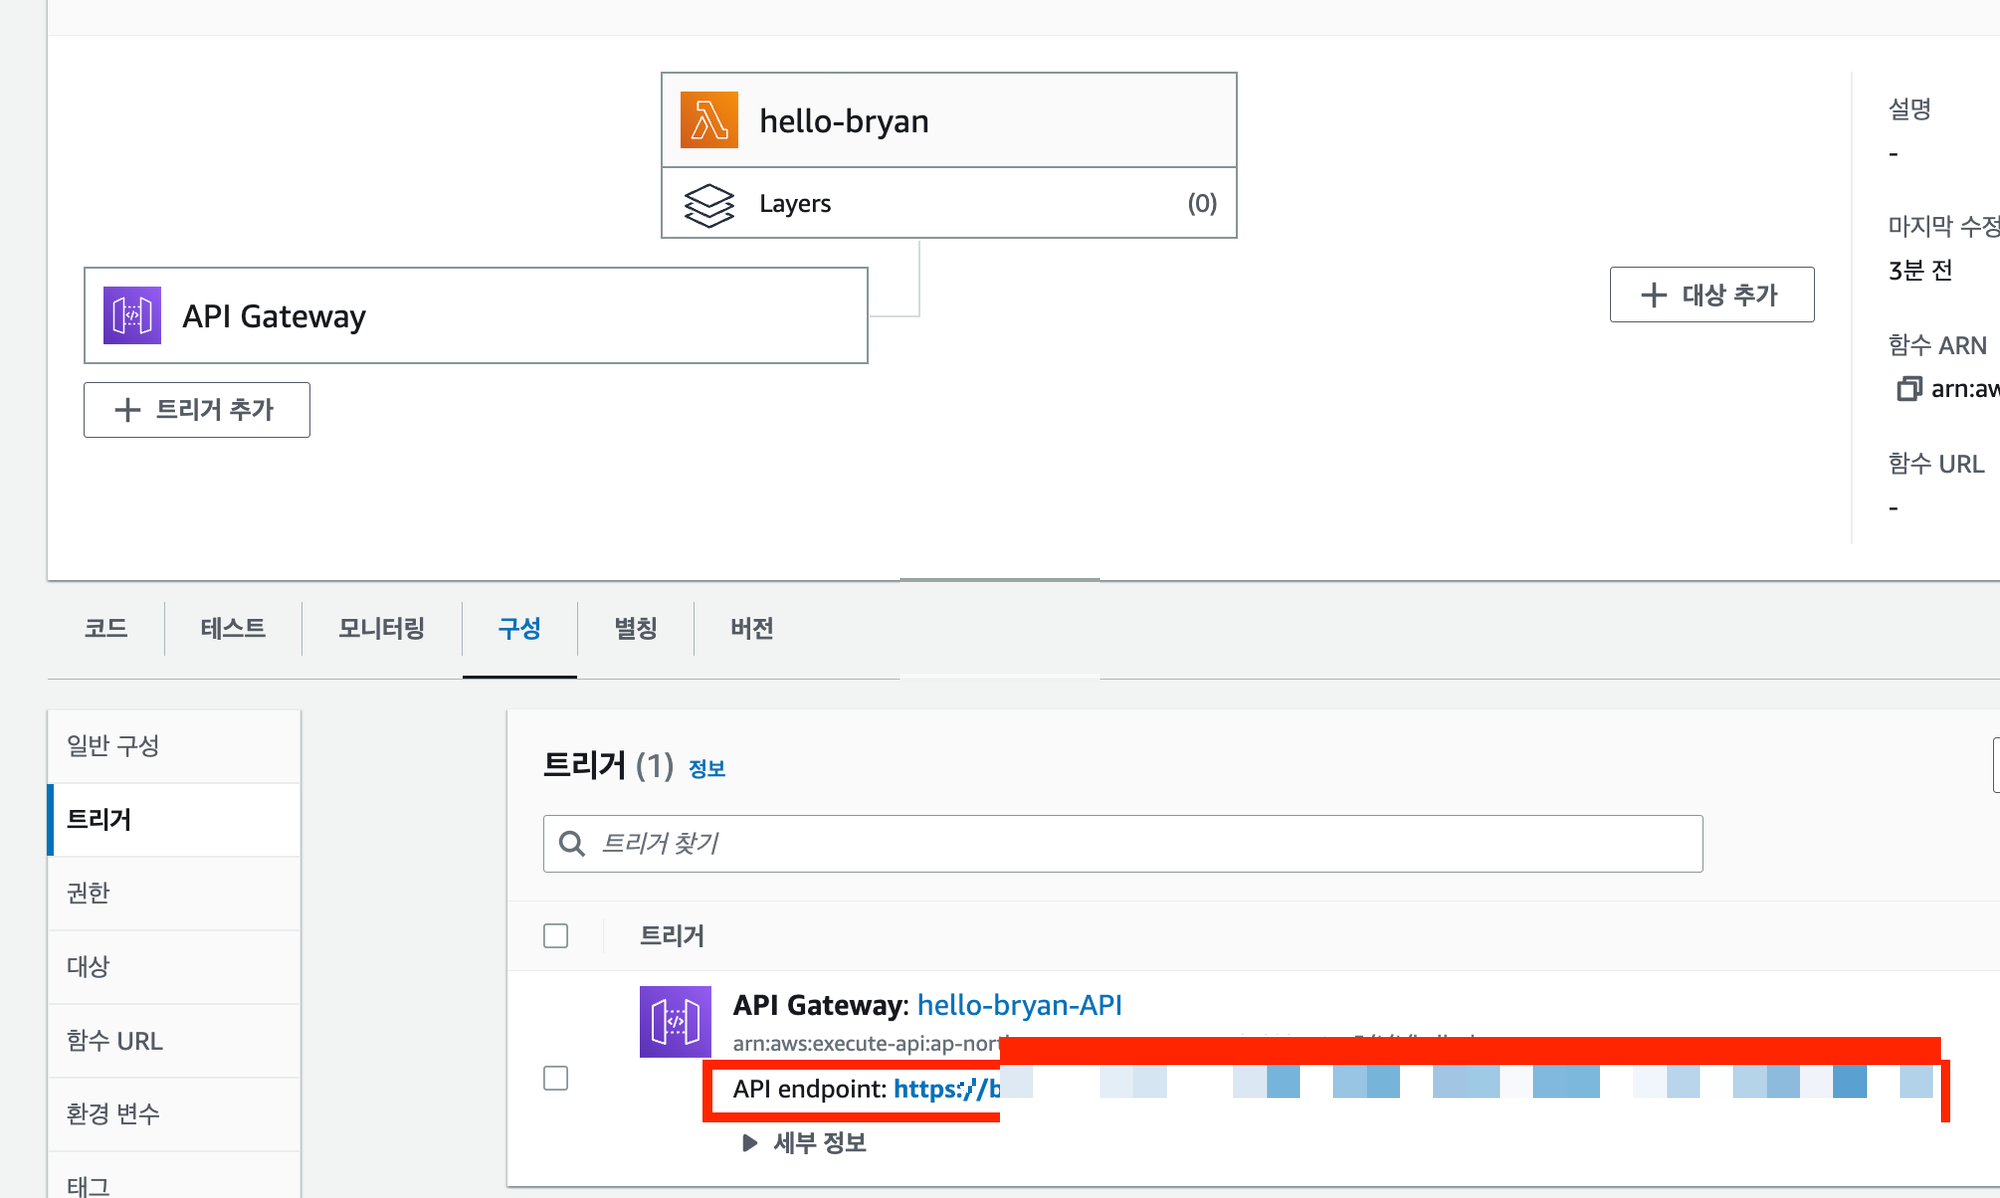Toggle the select-all triggers header checkbox
2000x1198 pixels.
556,936
